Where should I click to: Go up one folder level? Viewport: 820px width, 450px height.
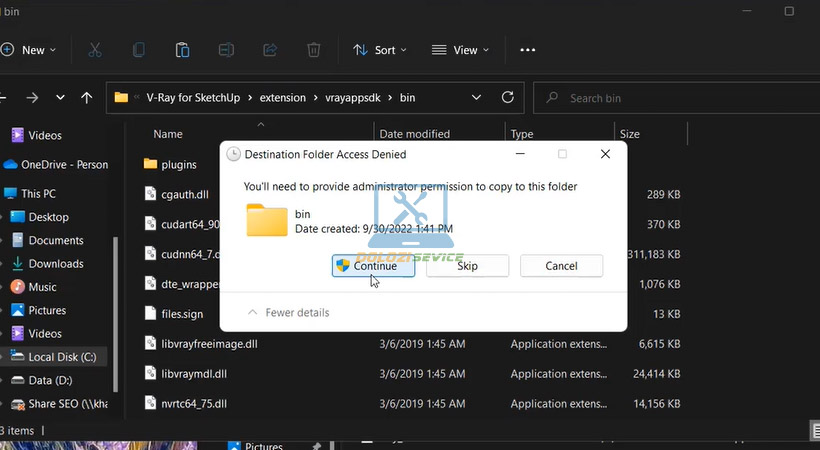[x=87, y=98]
